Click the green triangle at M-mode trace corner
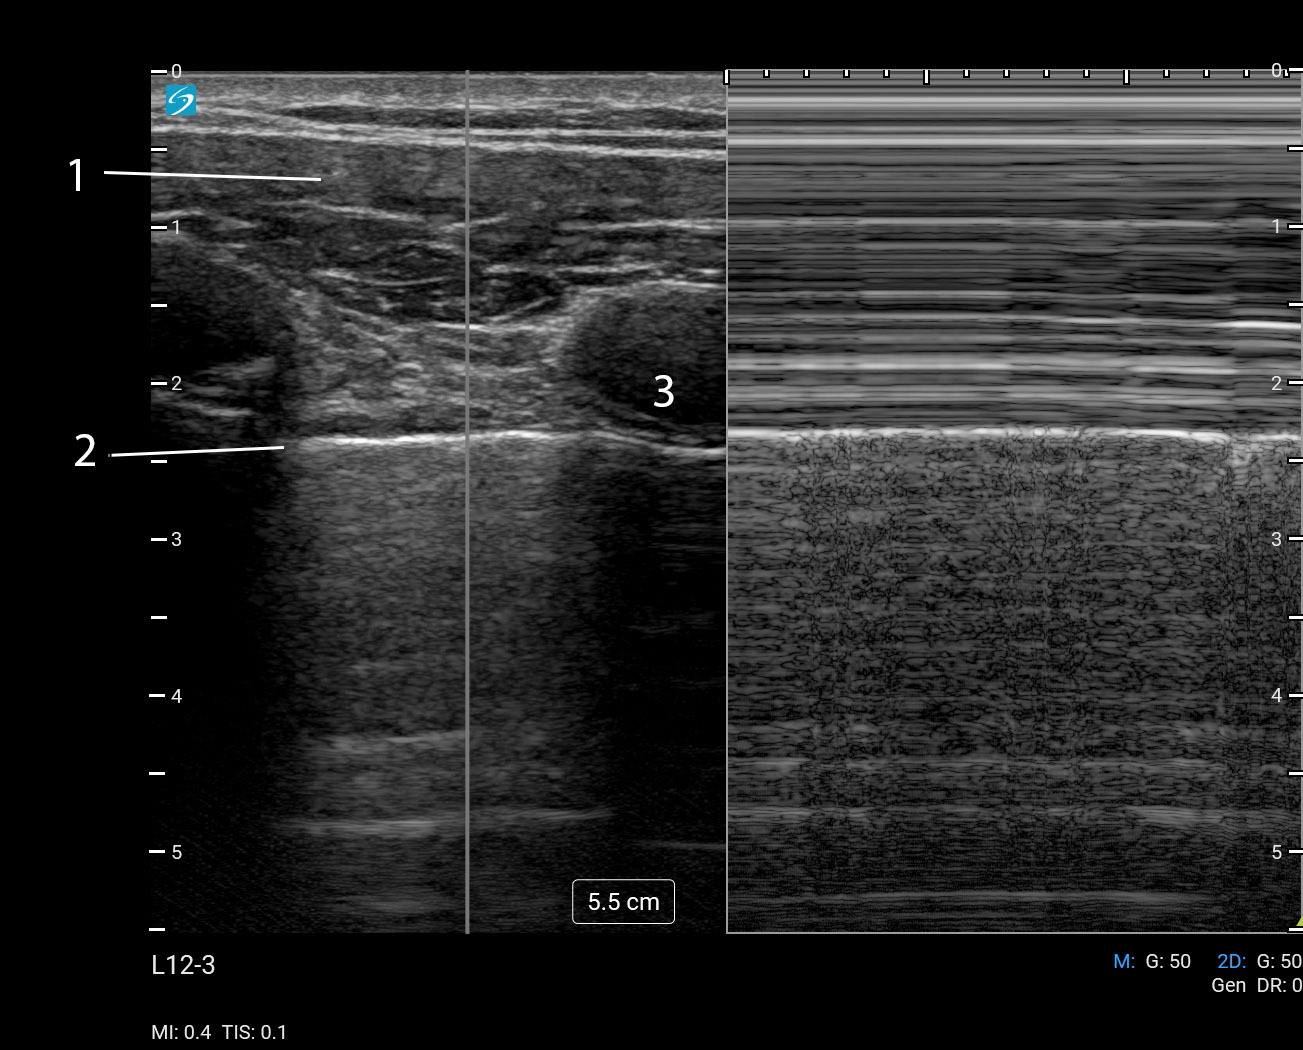Screen dimensions: 1303x1050 tap(1298, 921)
